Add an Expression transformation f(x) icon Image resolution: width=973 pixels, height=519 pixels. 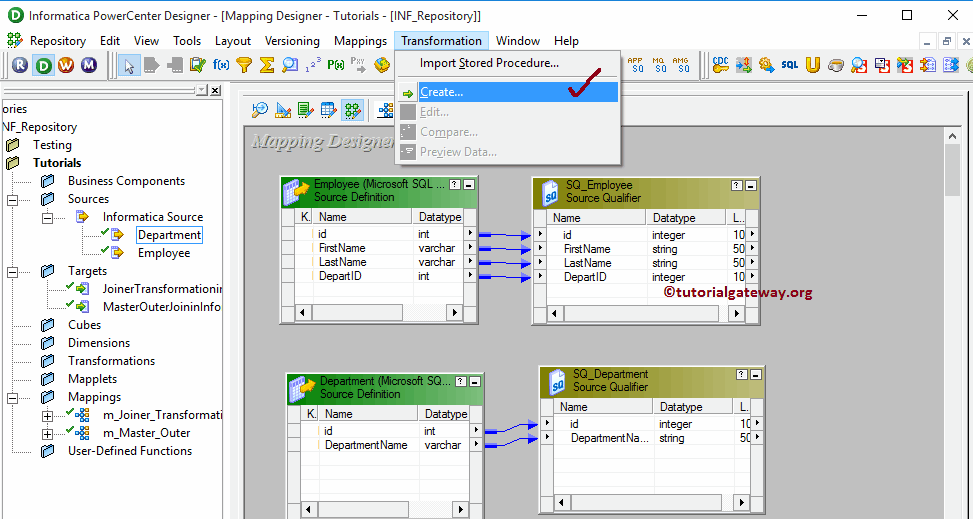(x=221, y=65)
